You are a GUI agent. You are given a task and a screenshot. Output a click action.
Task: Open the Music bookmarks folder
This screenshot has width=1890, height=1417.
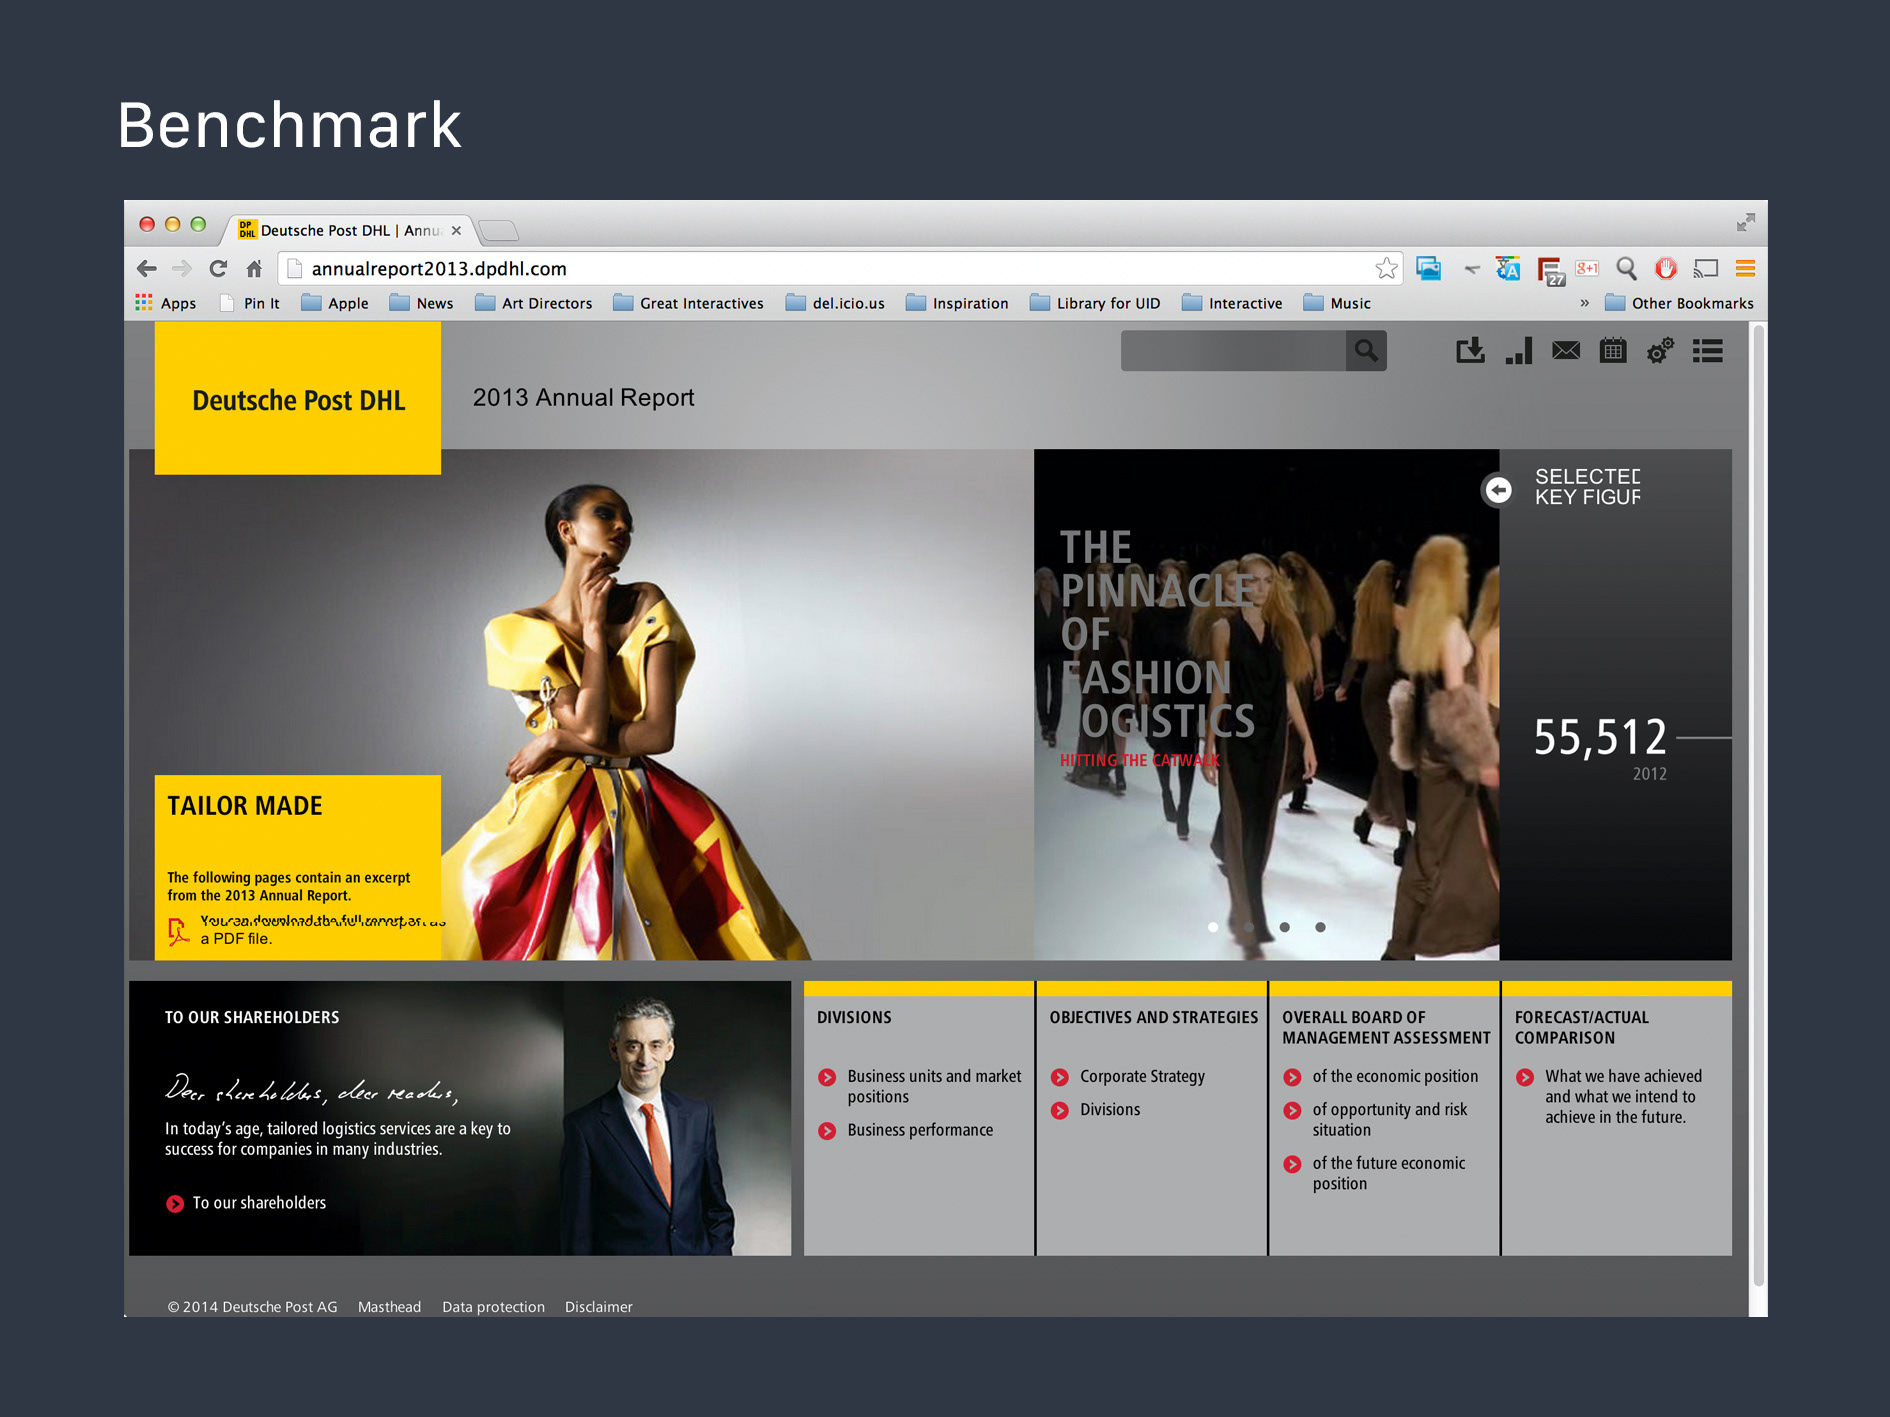pyautogui.click(x=1337, y=303)
